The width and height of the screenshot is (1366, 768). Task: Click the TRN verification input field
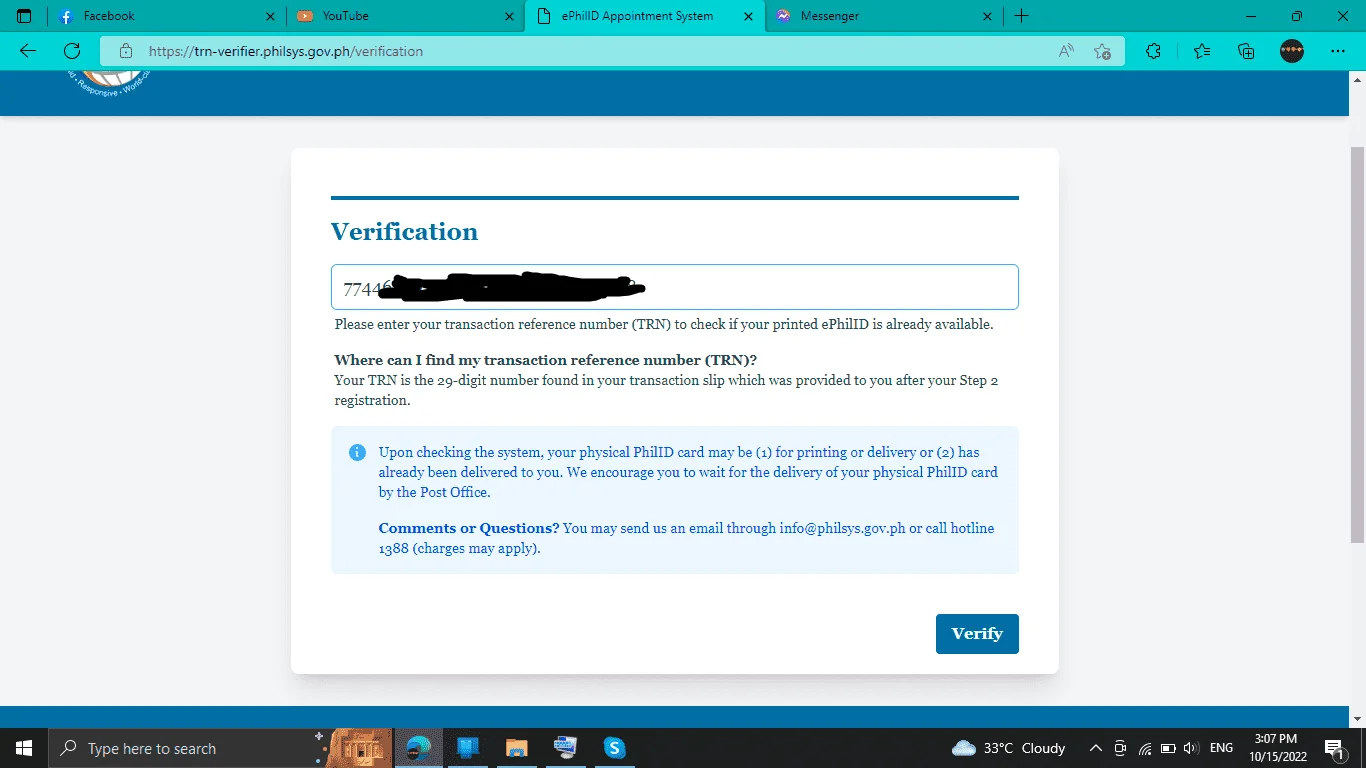675,287
